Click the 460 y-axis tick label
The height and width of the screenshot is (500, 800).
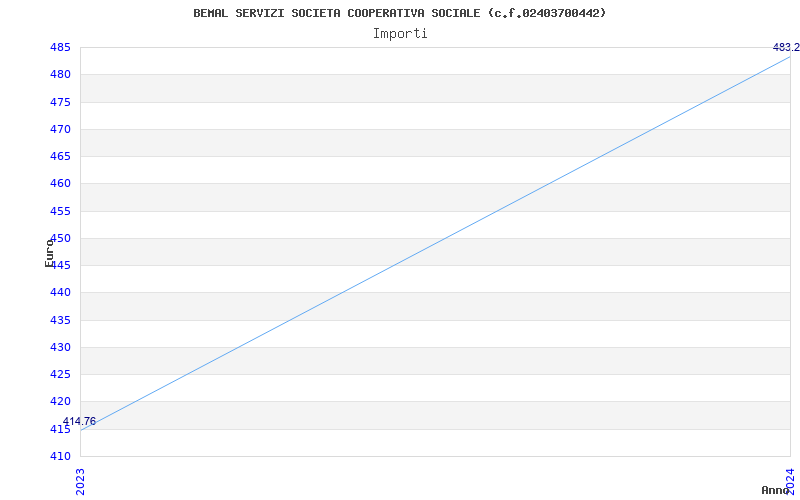[60, 184]
